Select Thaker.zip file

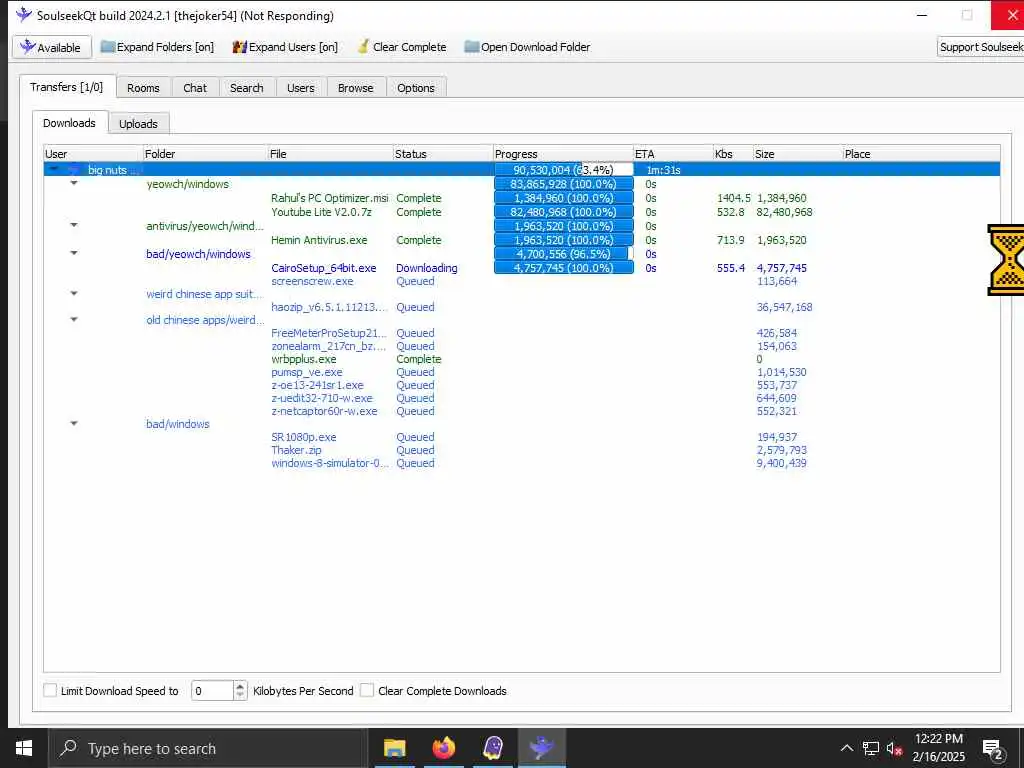pos(296,450)
